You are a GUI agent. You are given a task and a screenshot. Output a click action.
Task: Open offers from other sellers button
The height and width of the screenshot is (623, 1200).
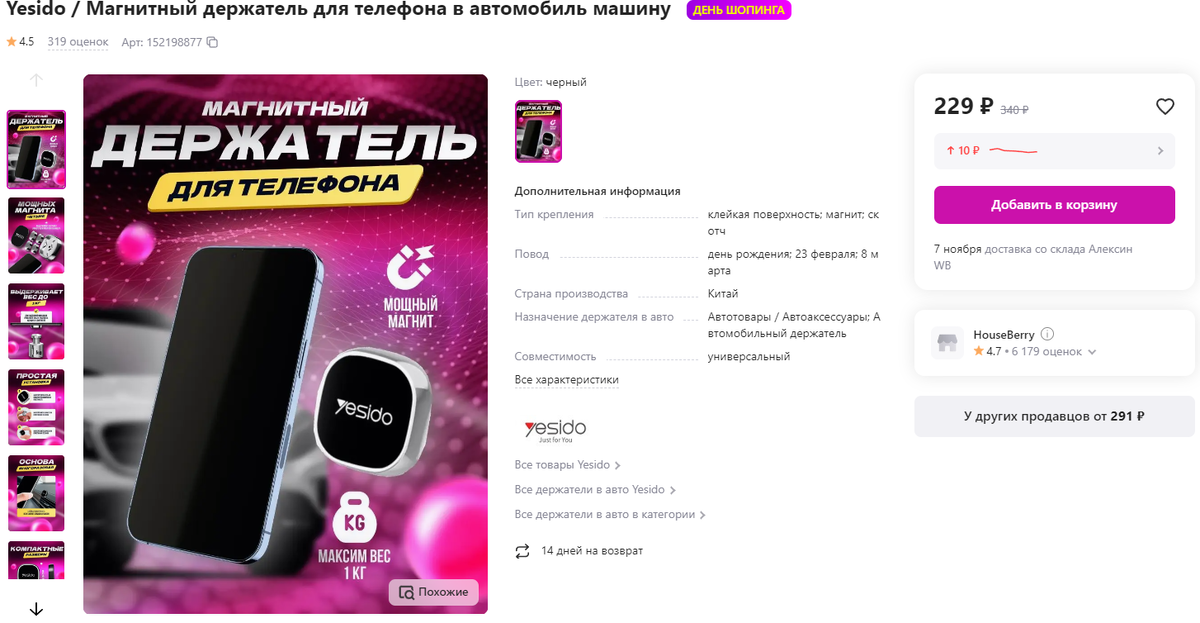(x=1054, y=417)
